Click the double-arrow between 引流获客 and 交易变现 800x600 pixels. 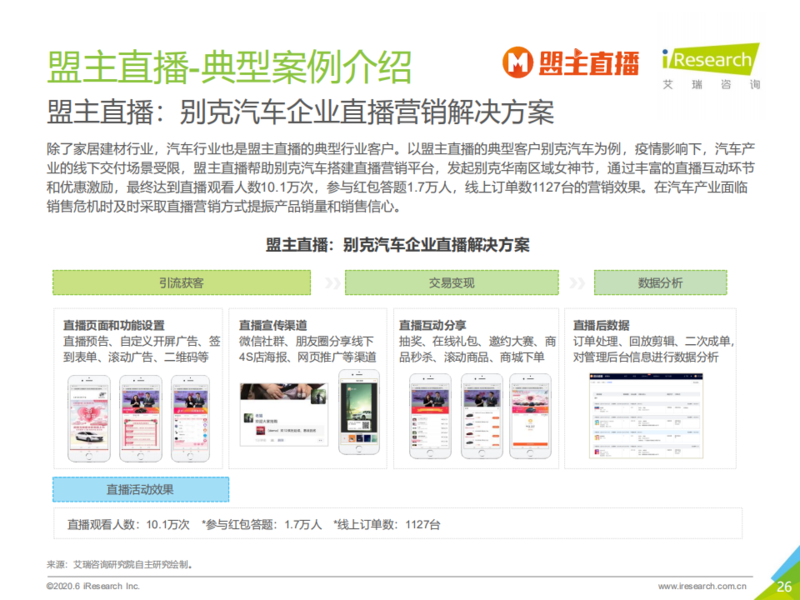[x=333, y=283]
